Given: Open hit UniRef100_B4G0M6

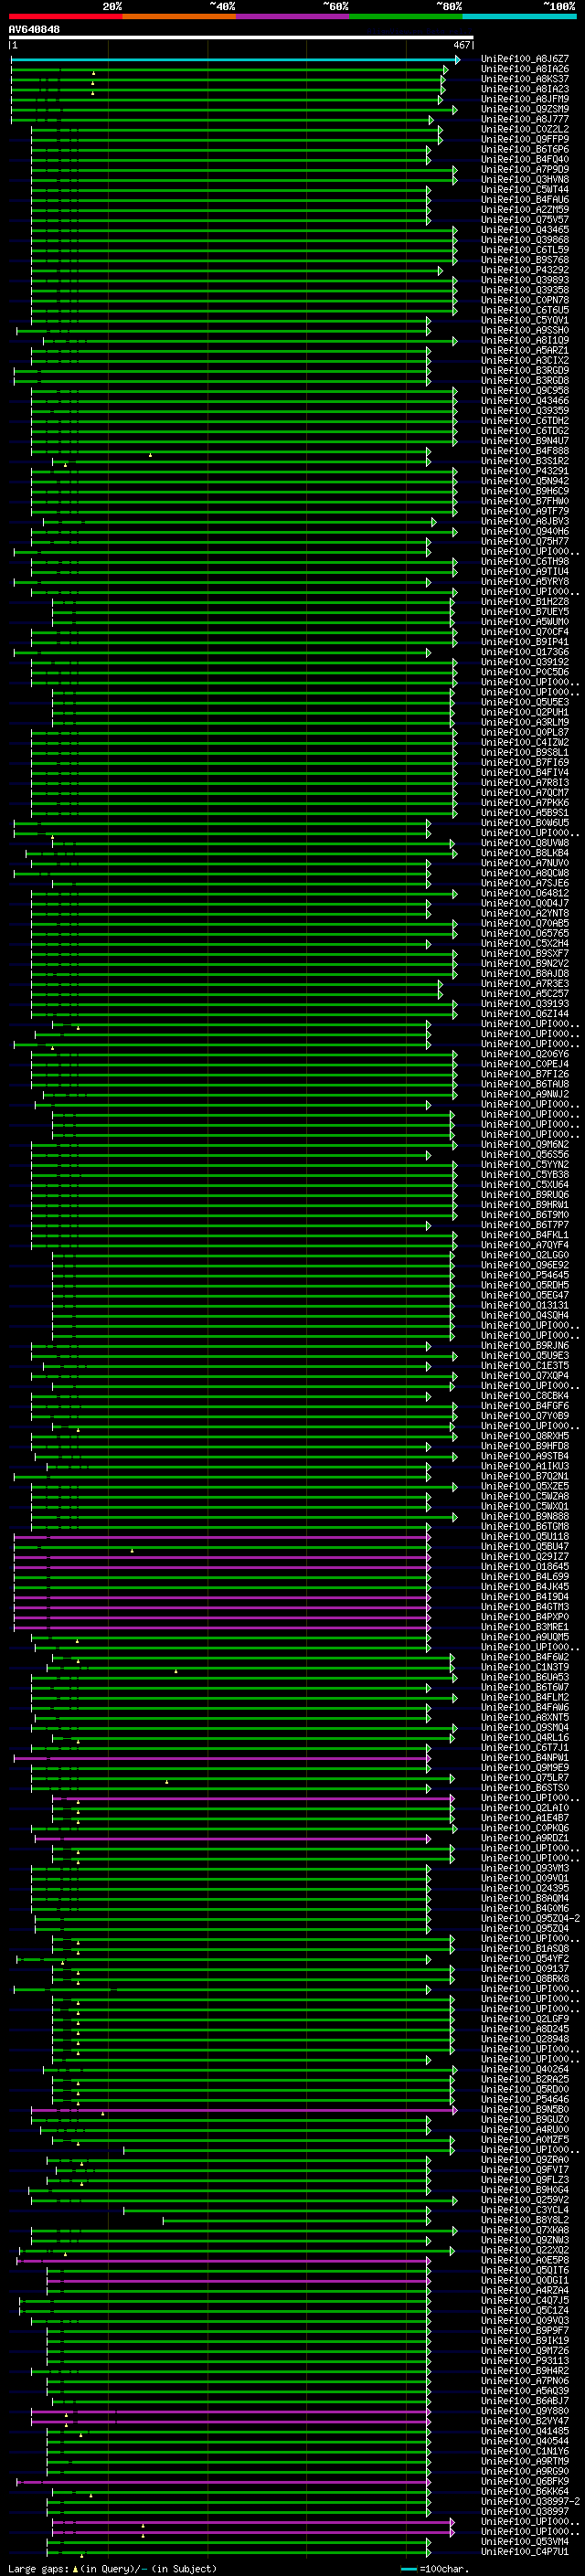Looking at the screenshot, I should point(525,1908).
